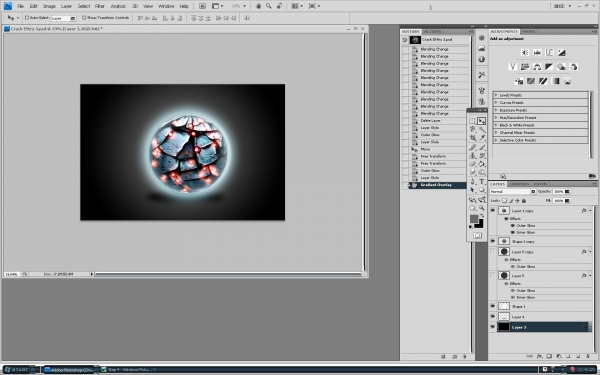Viewport: 600px width, 375px height.
Task: Open Windows Picture viewer taskbar button
Action: point(129,369)
